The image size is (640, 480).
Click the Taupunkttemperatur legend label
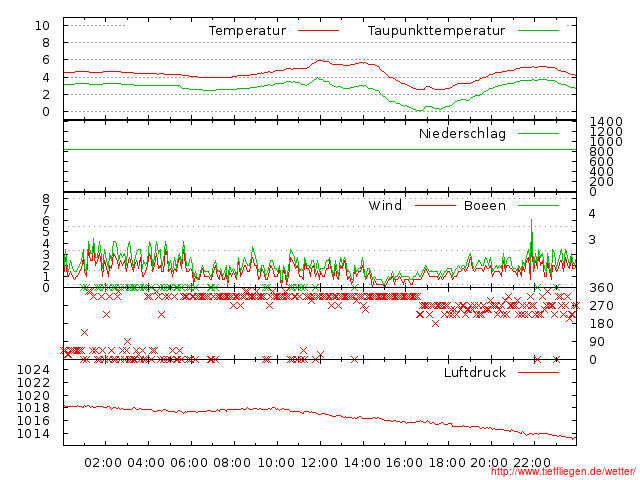436,31
